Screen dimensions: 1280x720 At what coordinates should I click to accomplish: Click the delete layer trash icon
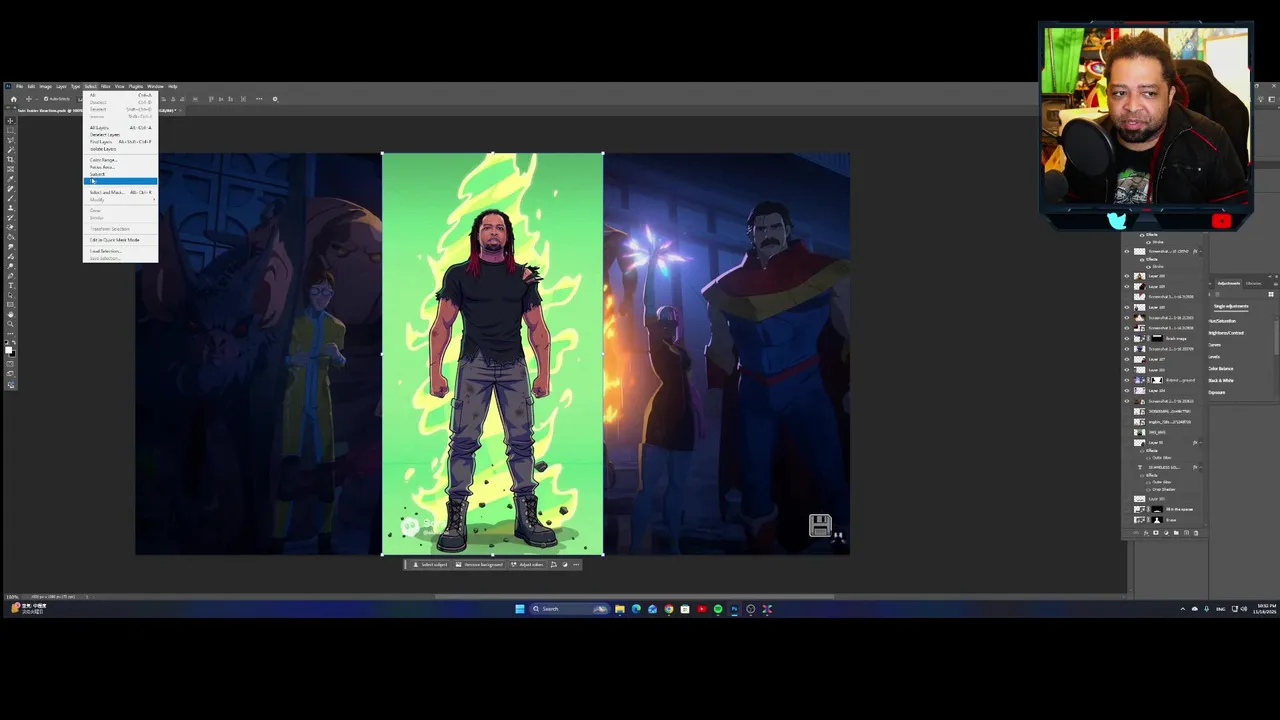pyautogui.click(x=1196, y=532)
